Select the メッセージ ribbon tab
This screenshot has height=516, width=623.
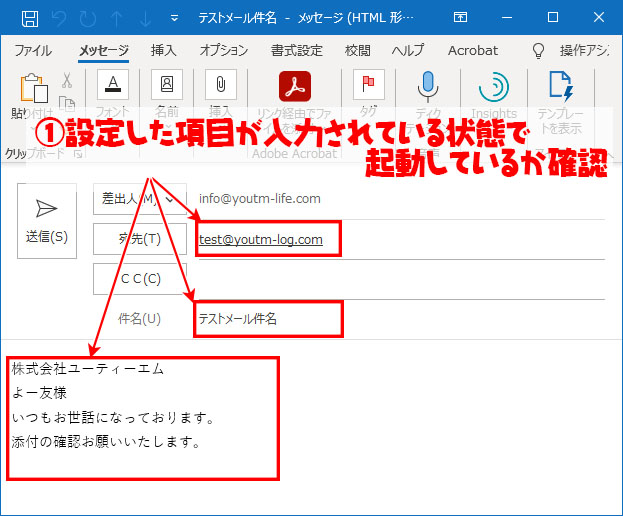[103, 51]
